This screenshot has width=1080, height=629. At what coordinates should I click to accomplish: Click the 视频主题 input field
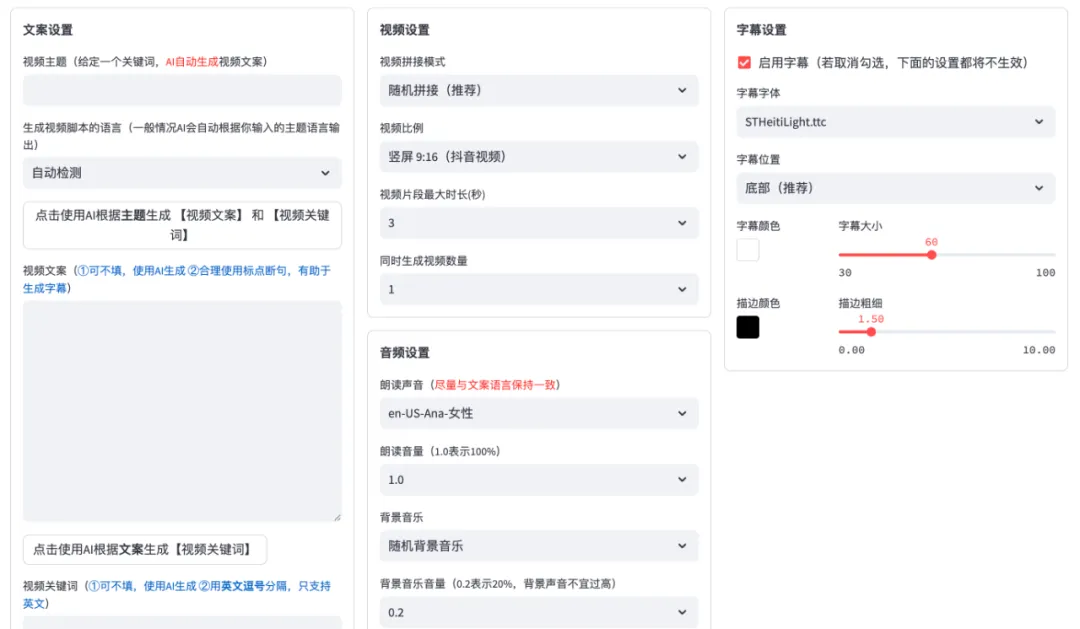[x=182, y=91]
